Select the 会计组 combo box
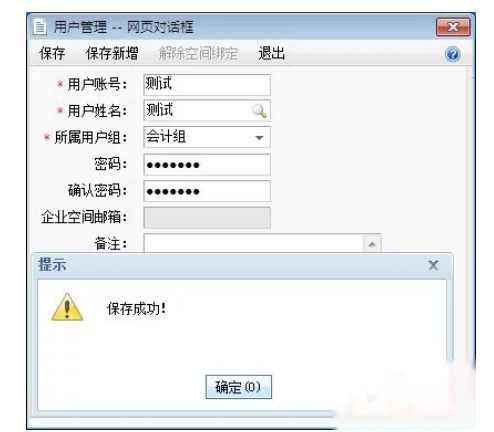 207,137
